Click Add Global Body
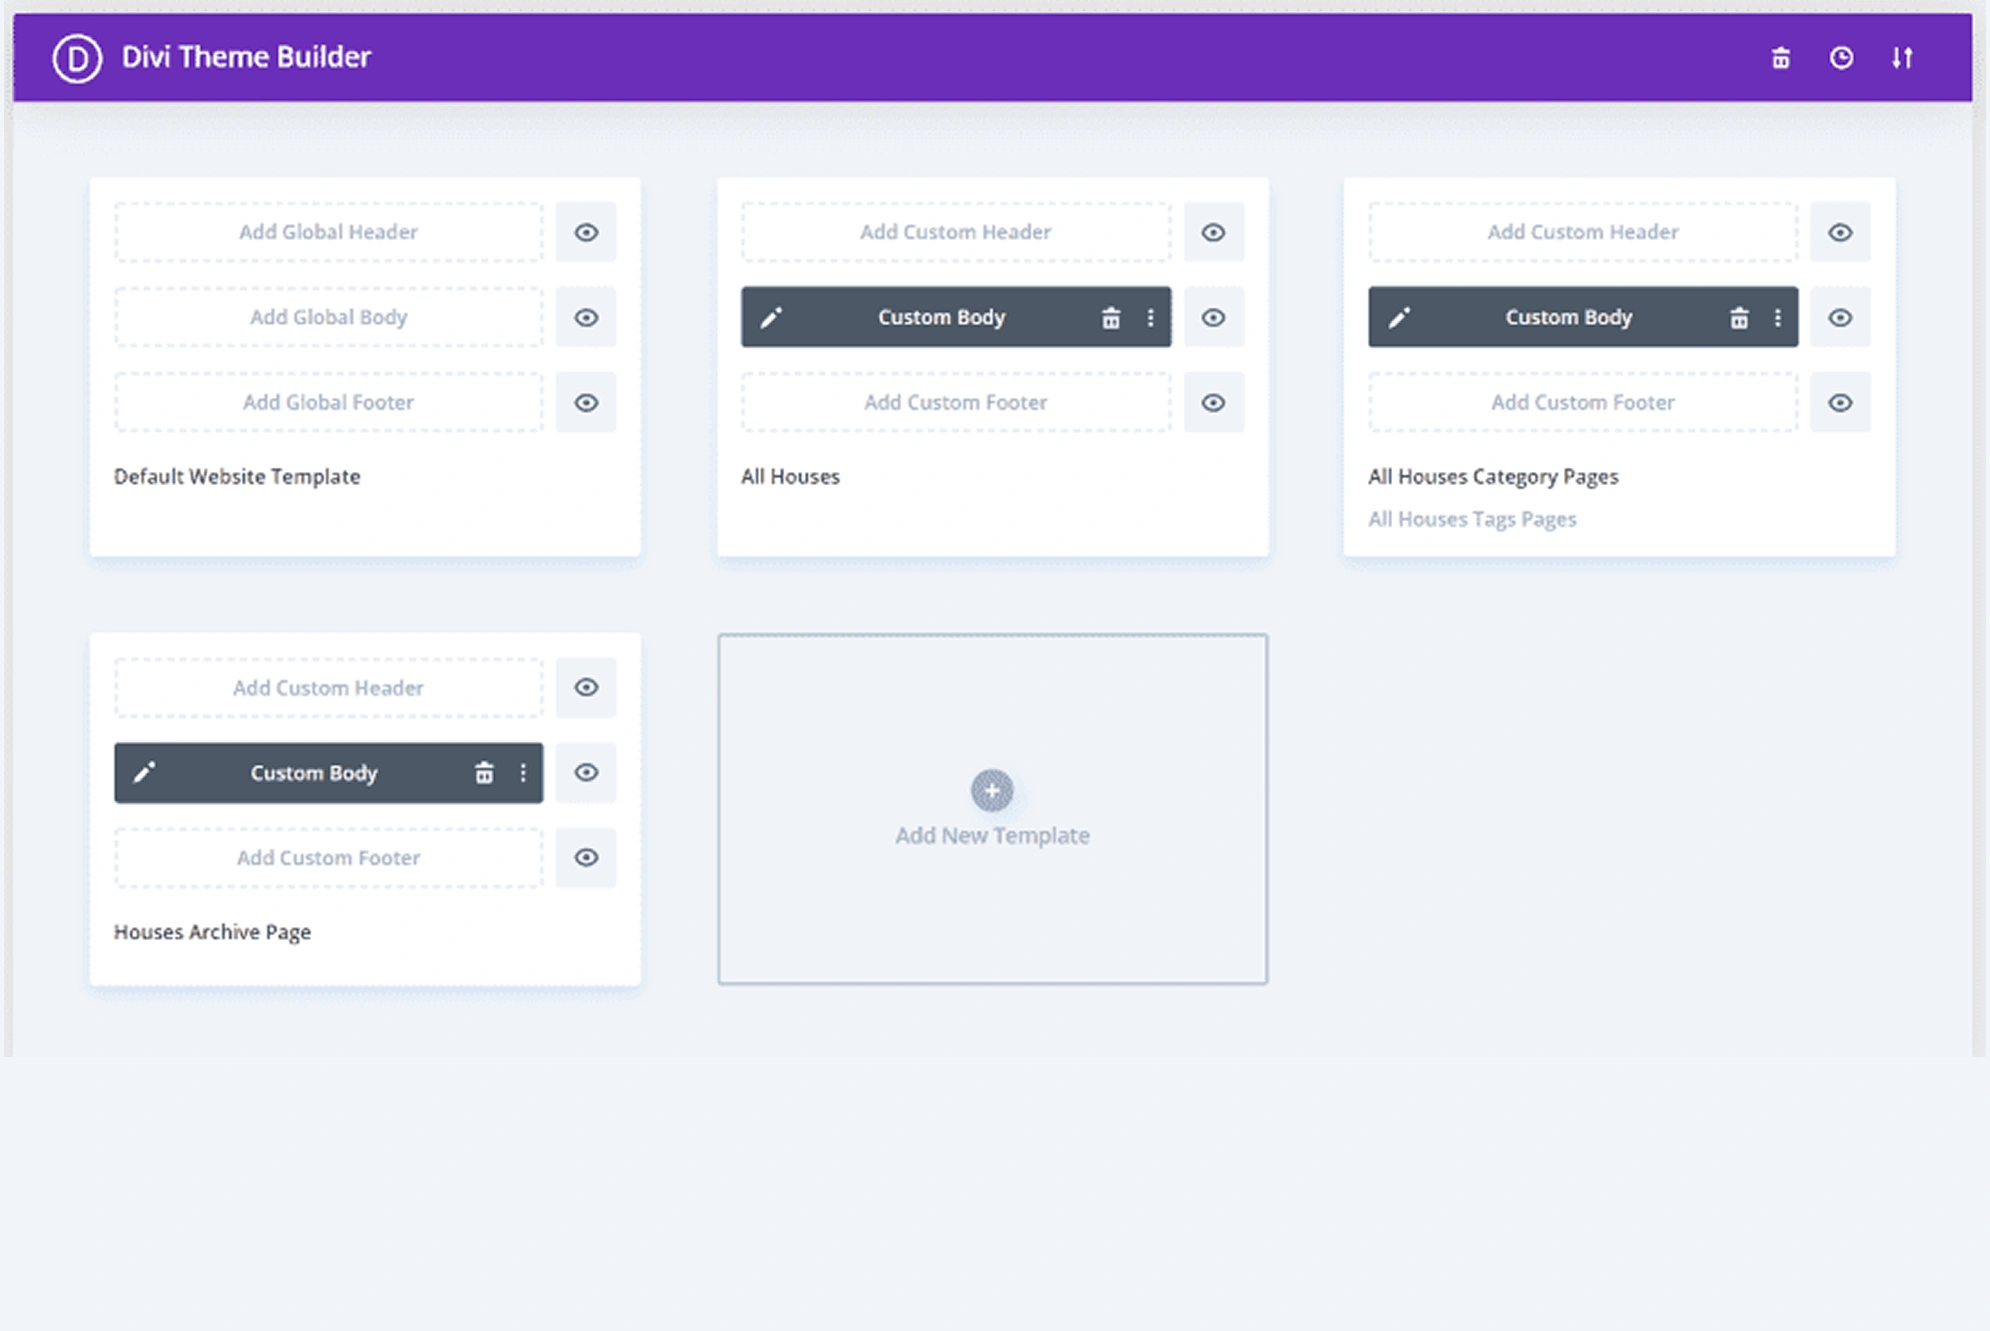Image resolution: width=1990 pixels, height=1331 pixels. 328,318
